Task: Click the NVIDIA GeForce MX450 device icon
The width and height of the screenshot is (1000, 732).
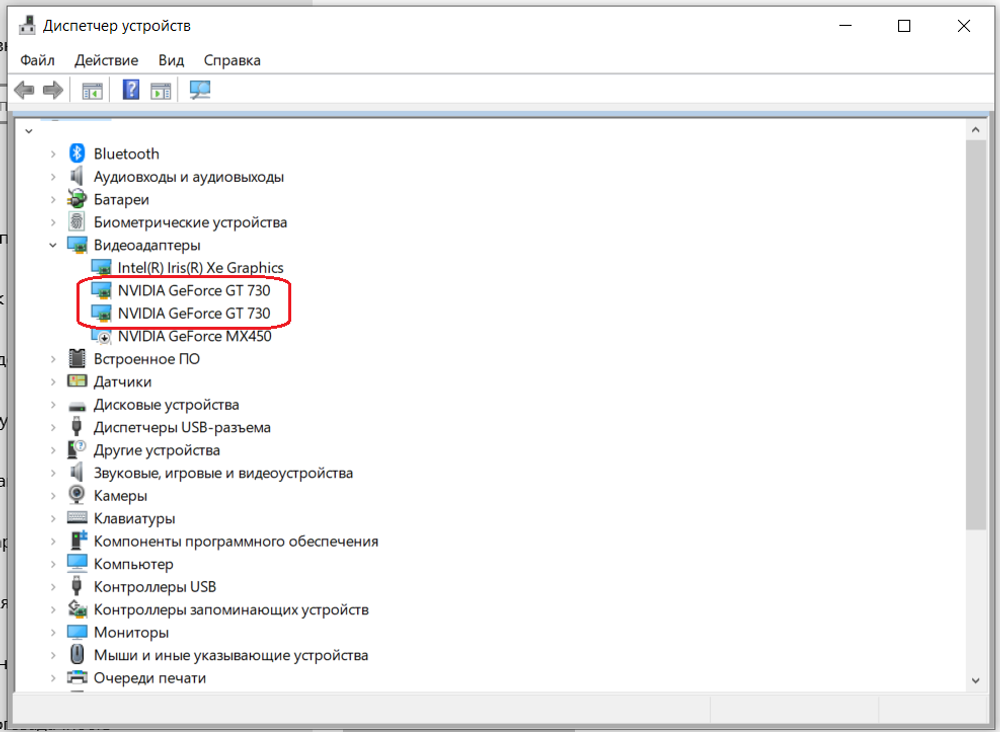Action: click(x=101, y=336)
